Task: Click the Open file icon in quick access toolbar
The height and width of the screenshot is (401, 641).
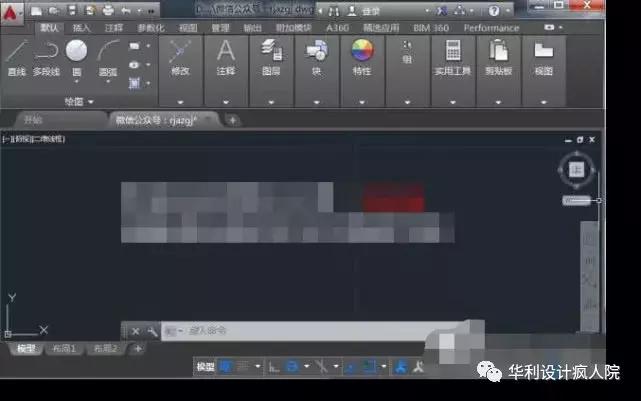Action: click(54, 11)
